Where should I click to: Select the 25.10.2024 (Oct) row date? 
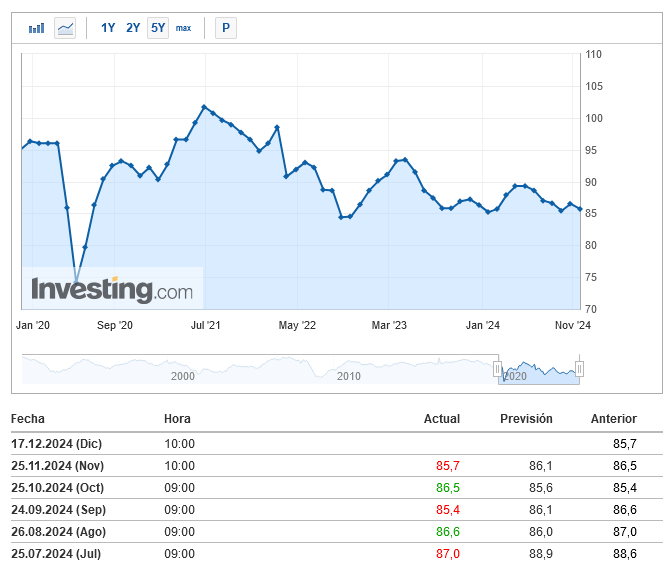pos(58,488)
